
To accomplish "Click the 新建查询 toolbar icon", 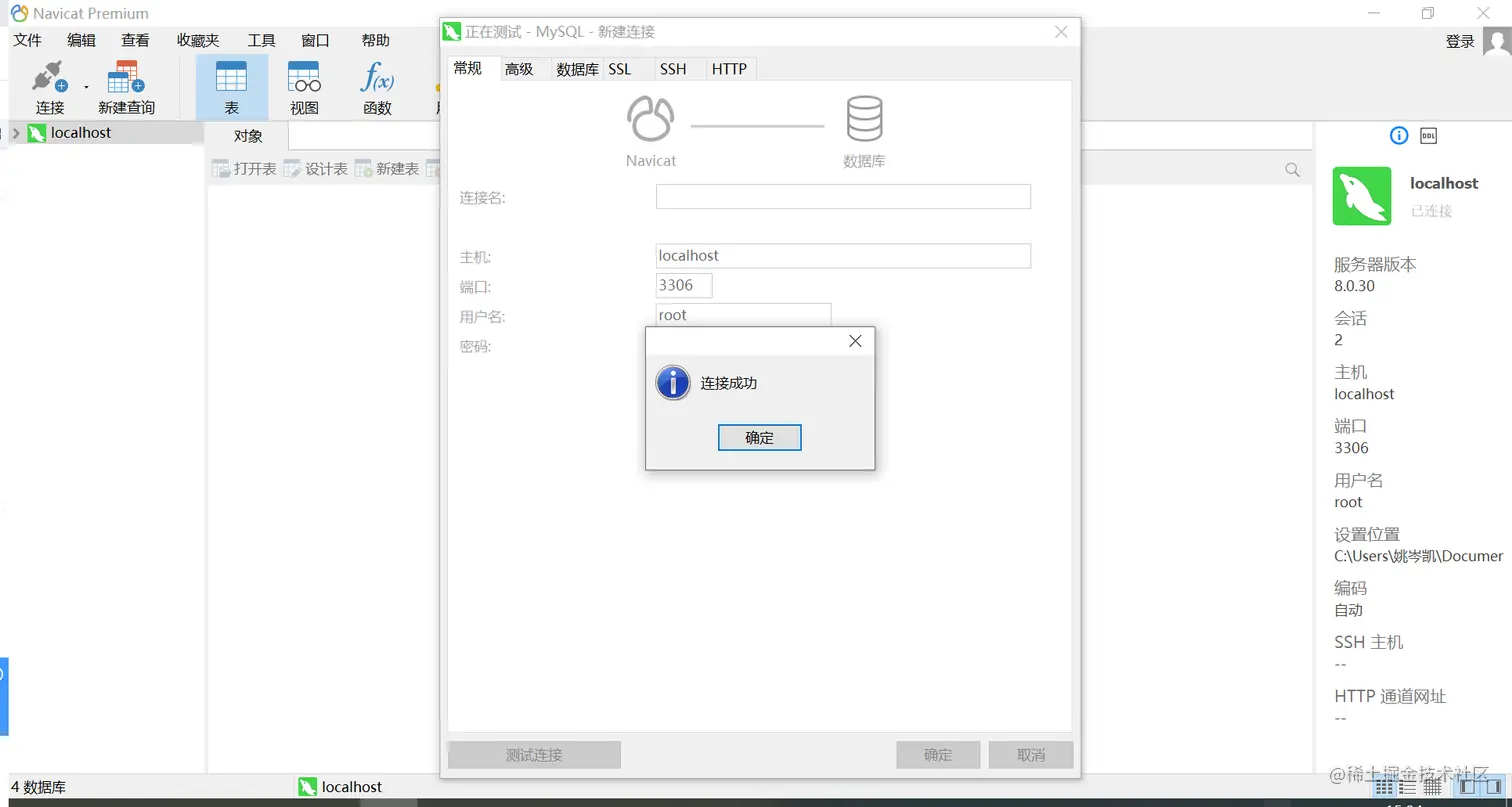I will (126, 77).
